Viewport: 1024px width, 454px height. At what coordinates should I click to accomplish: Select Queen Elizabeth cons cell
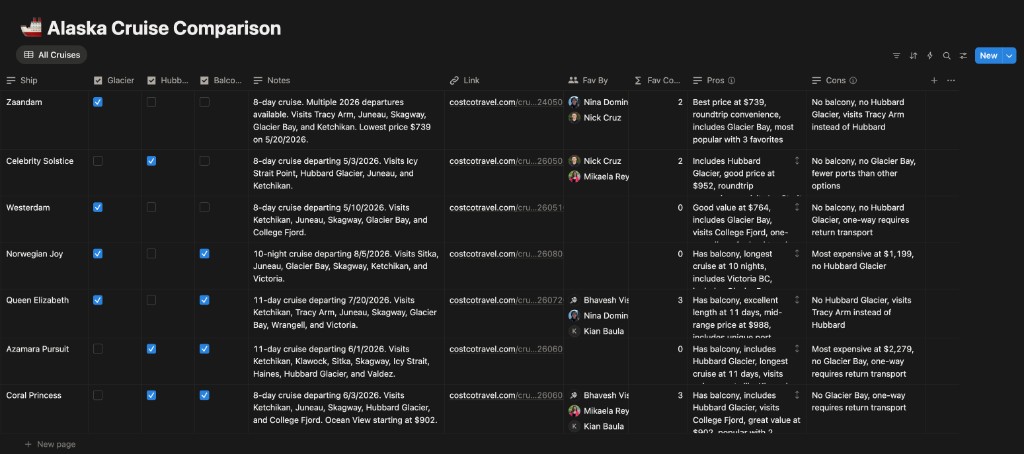(866, 313)
